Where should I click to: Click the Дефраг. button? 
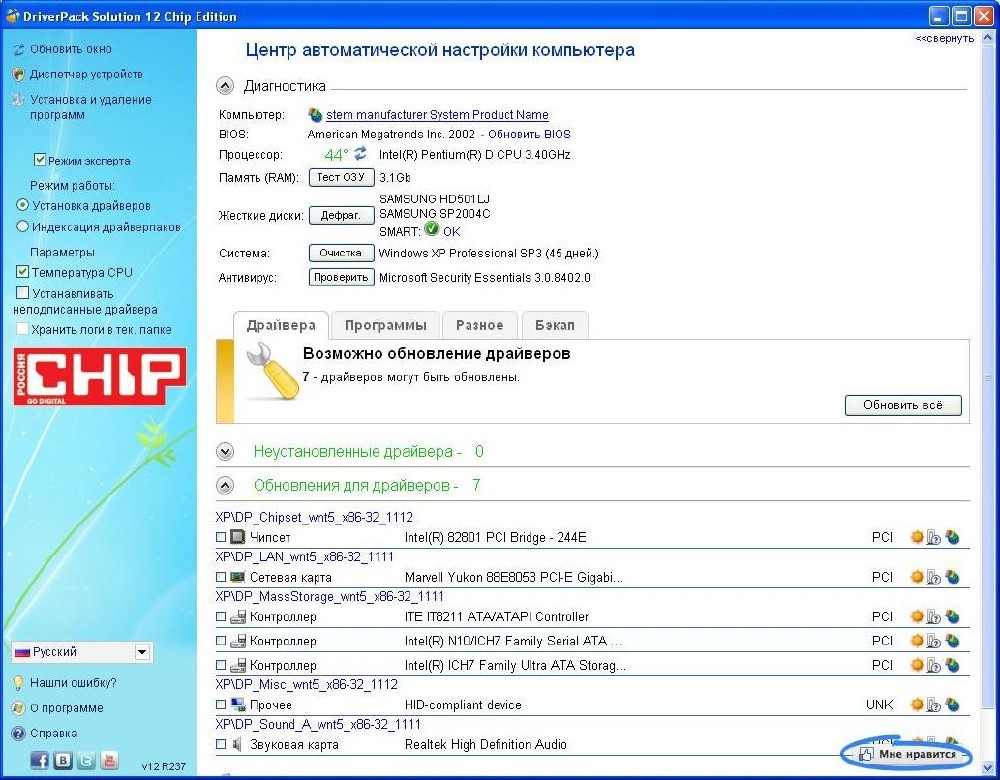coord(341,216)
